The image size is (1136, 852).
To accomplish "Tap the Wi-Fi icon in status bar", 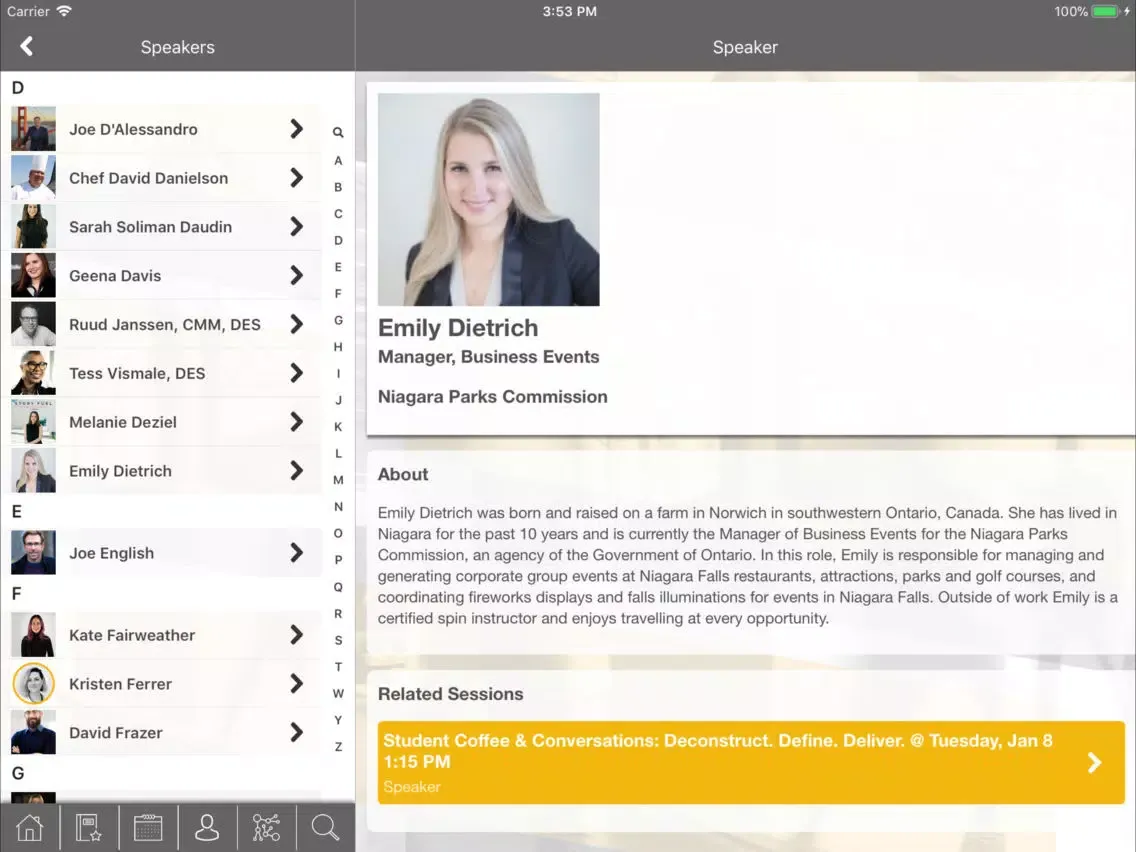I will [64, 11].
